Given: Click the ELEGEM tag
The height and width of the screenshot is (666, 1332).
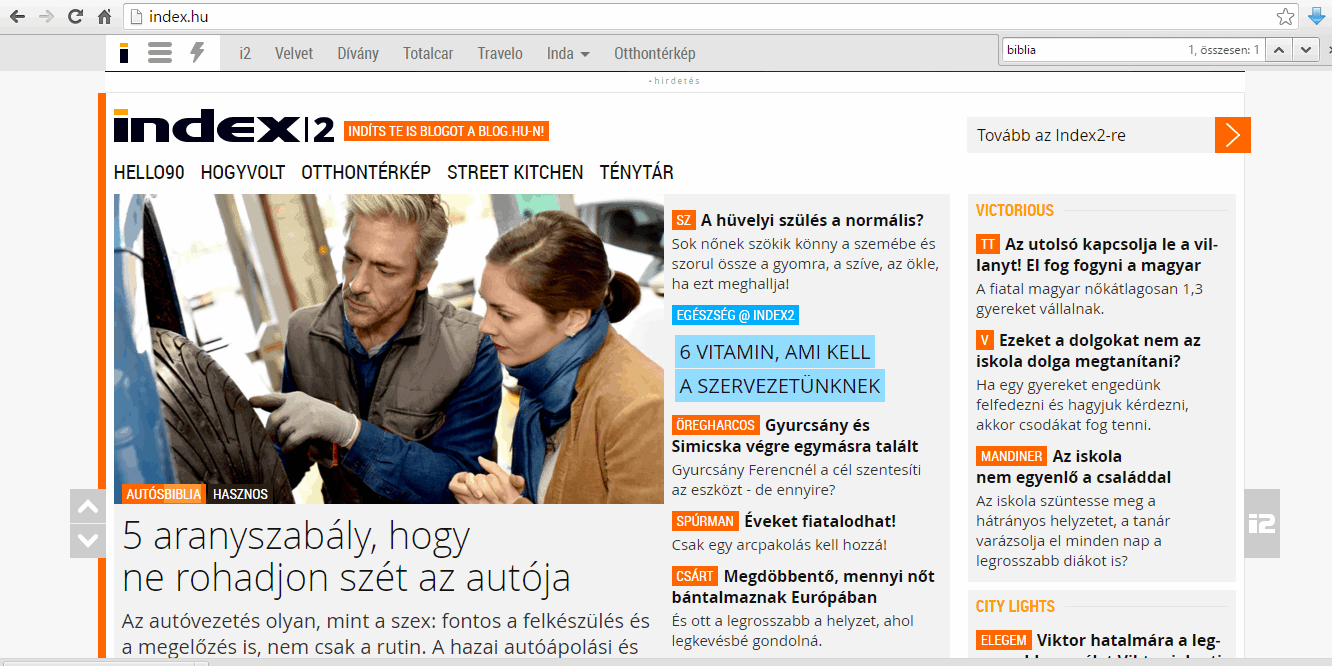Looking at the screenshot, I should (1003, 640).
